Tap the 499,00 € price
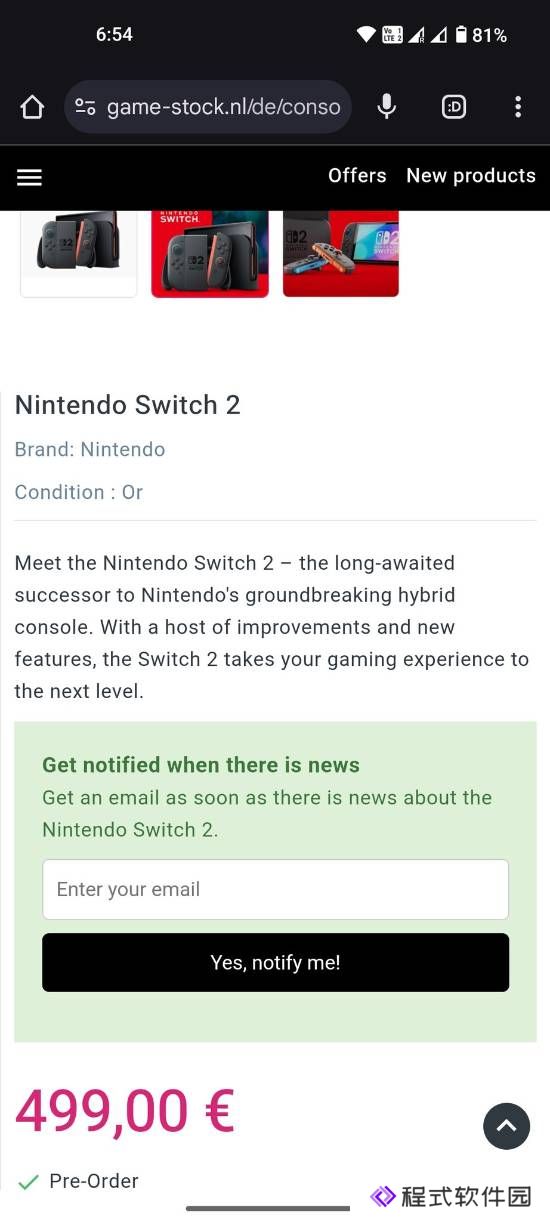This screenshot has height=1222, width=550. (x=125, y=1111)
